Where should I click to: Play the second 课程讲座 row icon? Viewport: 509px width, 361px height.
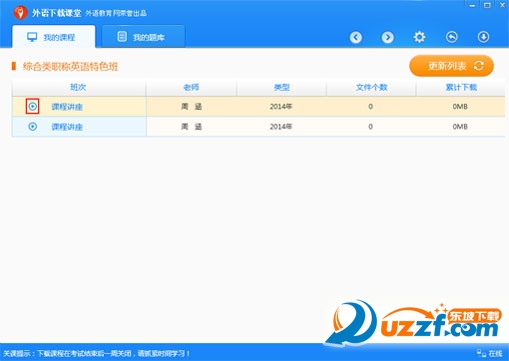[33, 126]
